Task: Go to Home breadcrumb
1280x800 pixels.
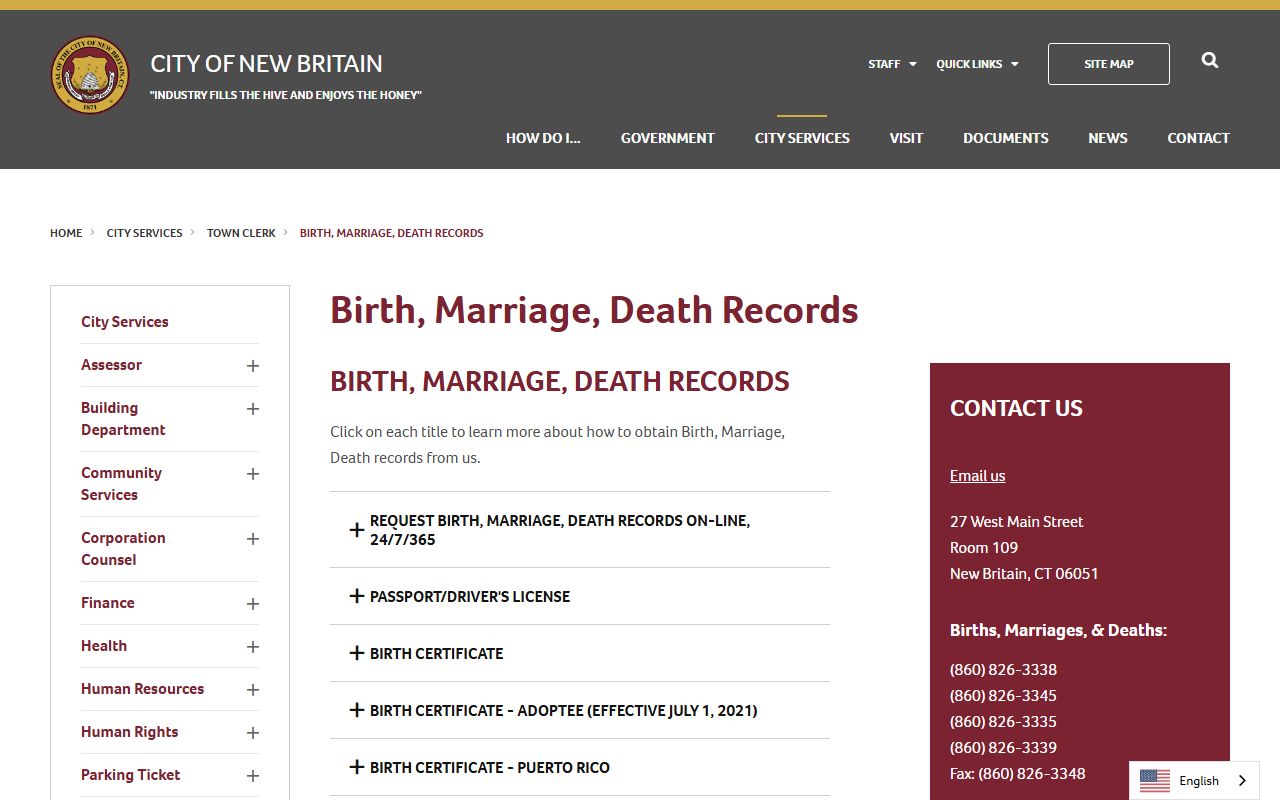Action: click(x=66, y=233)
